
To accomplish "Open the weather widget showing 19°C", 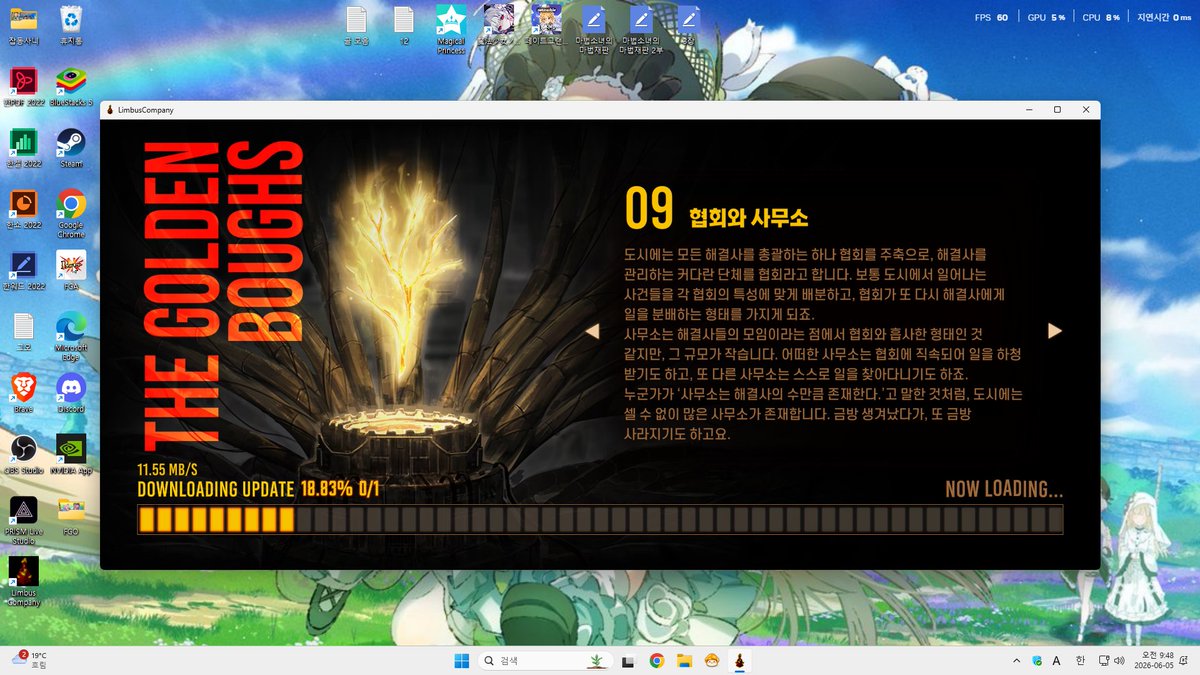I will click(x=29, y=660).
